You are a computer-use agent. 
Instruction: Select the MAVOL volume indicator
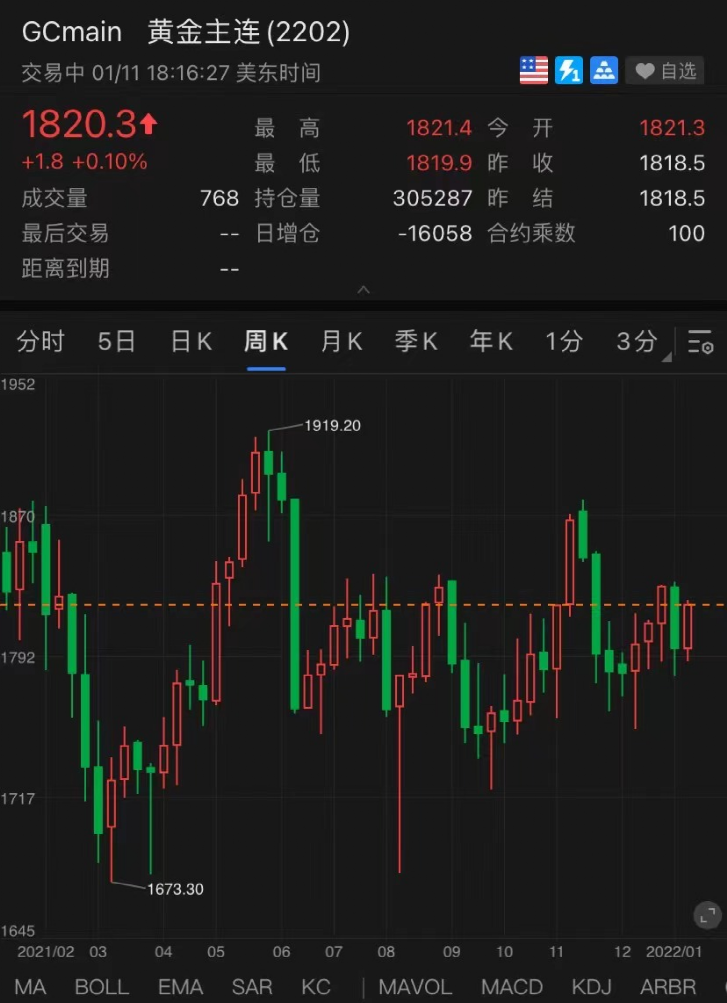(x=416, y=986)
